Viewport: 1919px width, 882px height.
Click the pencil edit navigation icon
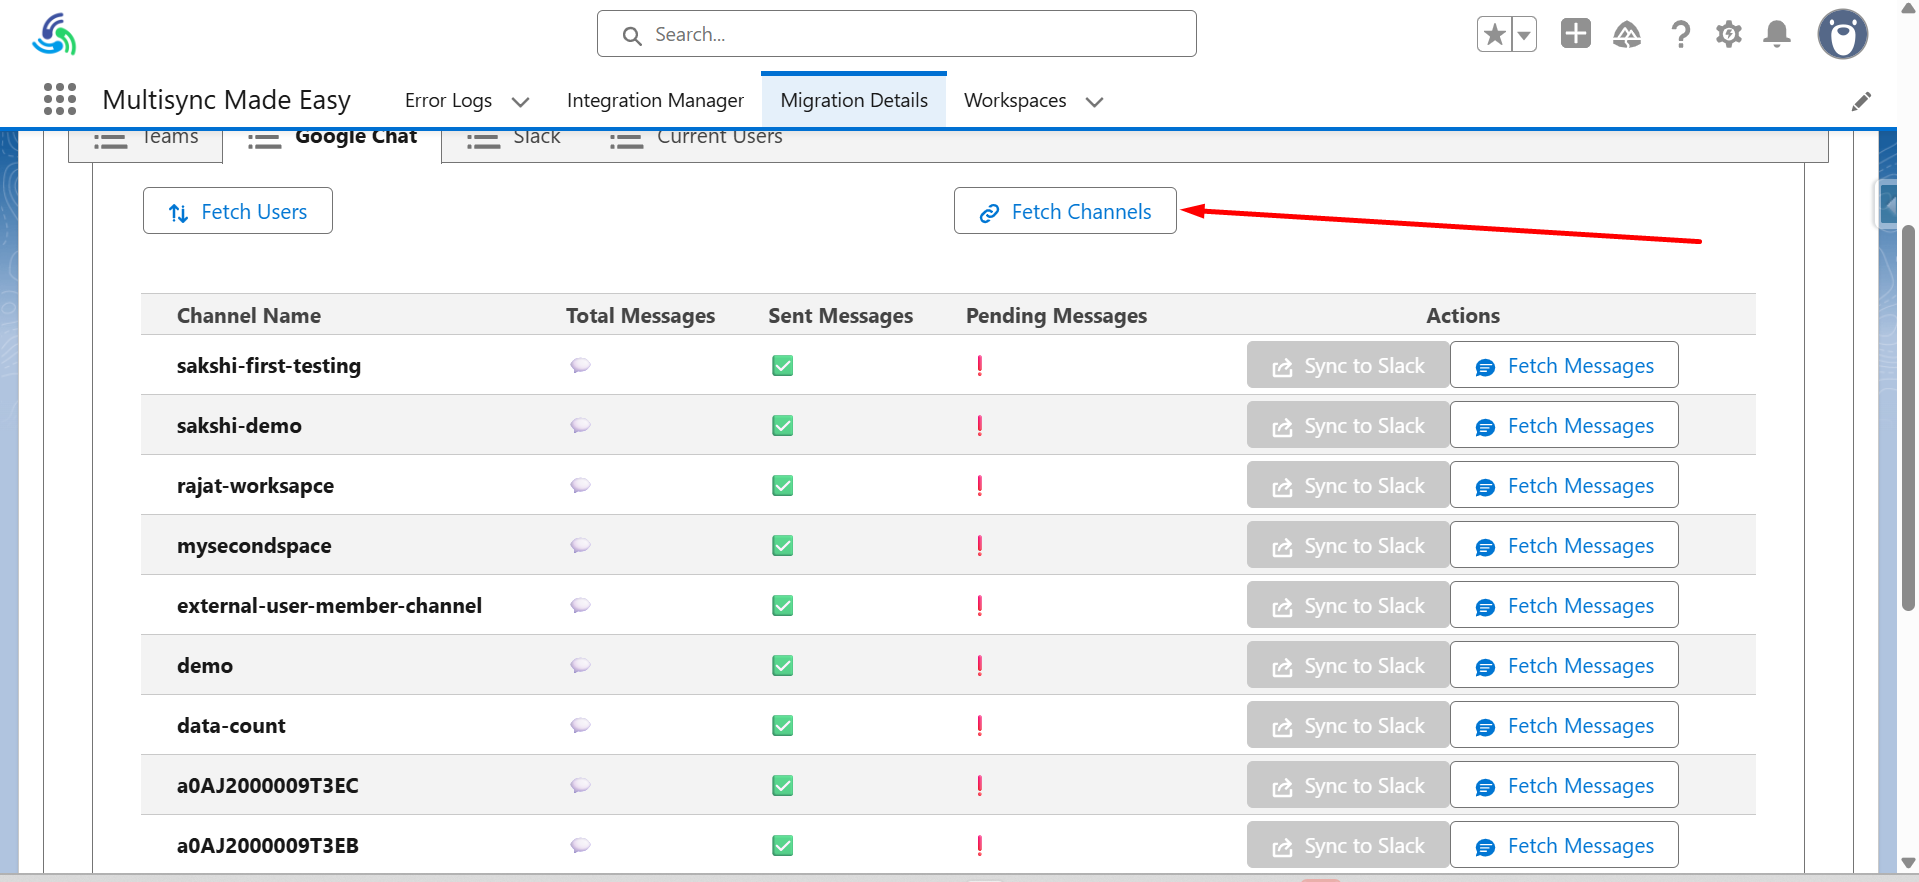(x=1861, y=101)
